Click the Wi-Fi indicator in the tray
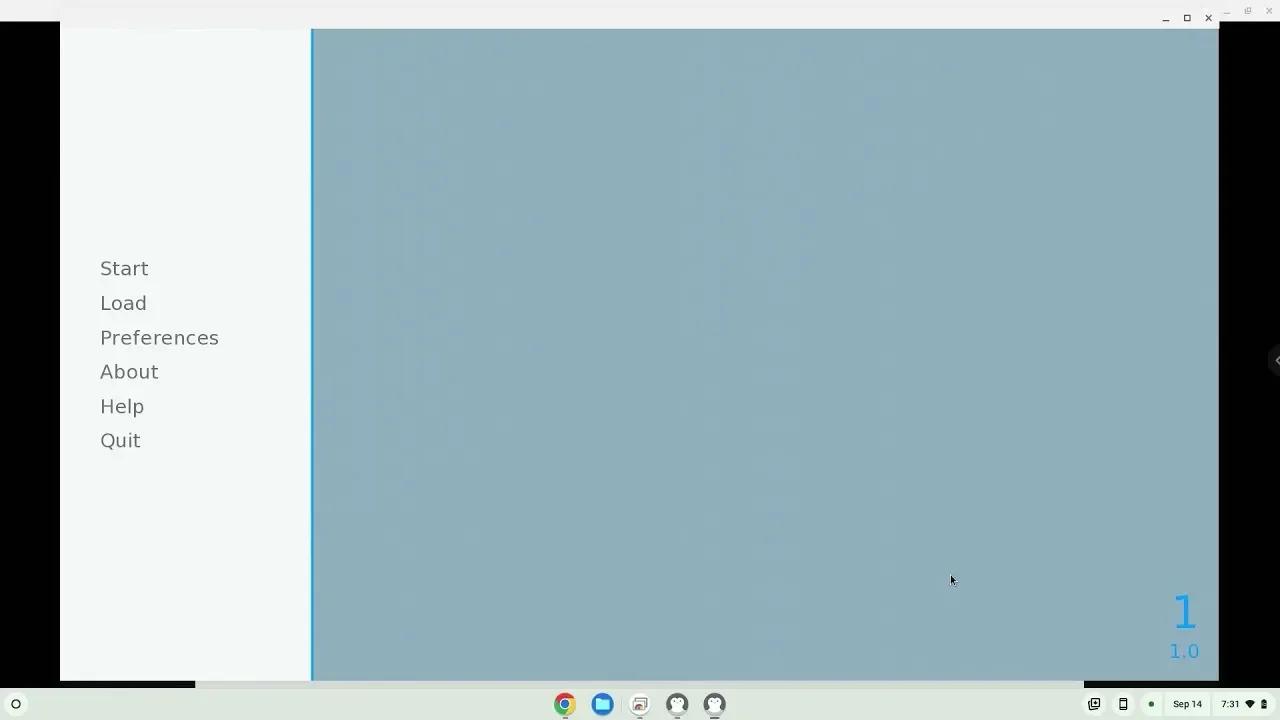 pyautogui.click(x=1249, y=704)
